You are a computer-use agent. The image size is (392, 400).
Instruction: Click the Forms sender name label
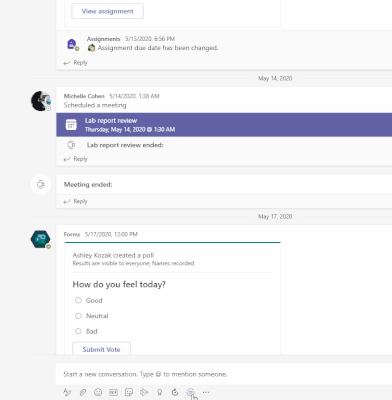pos(72,234)
